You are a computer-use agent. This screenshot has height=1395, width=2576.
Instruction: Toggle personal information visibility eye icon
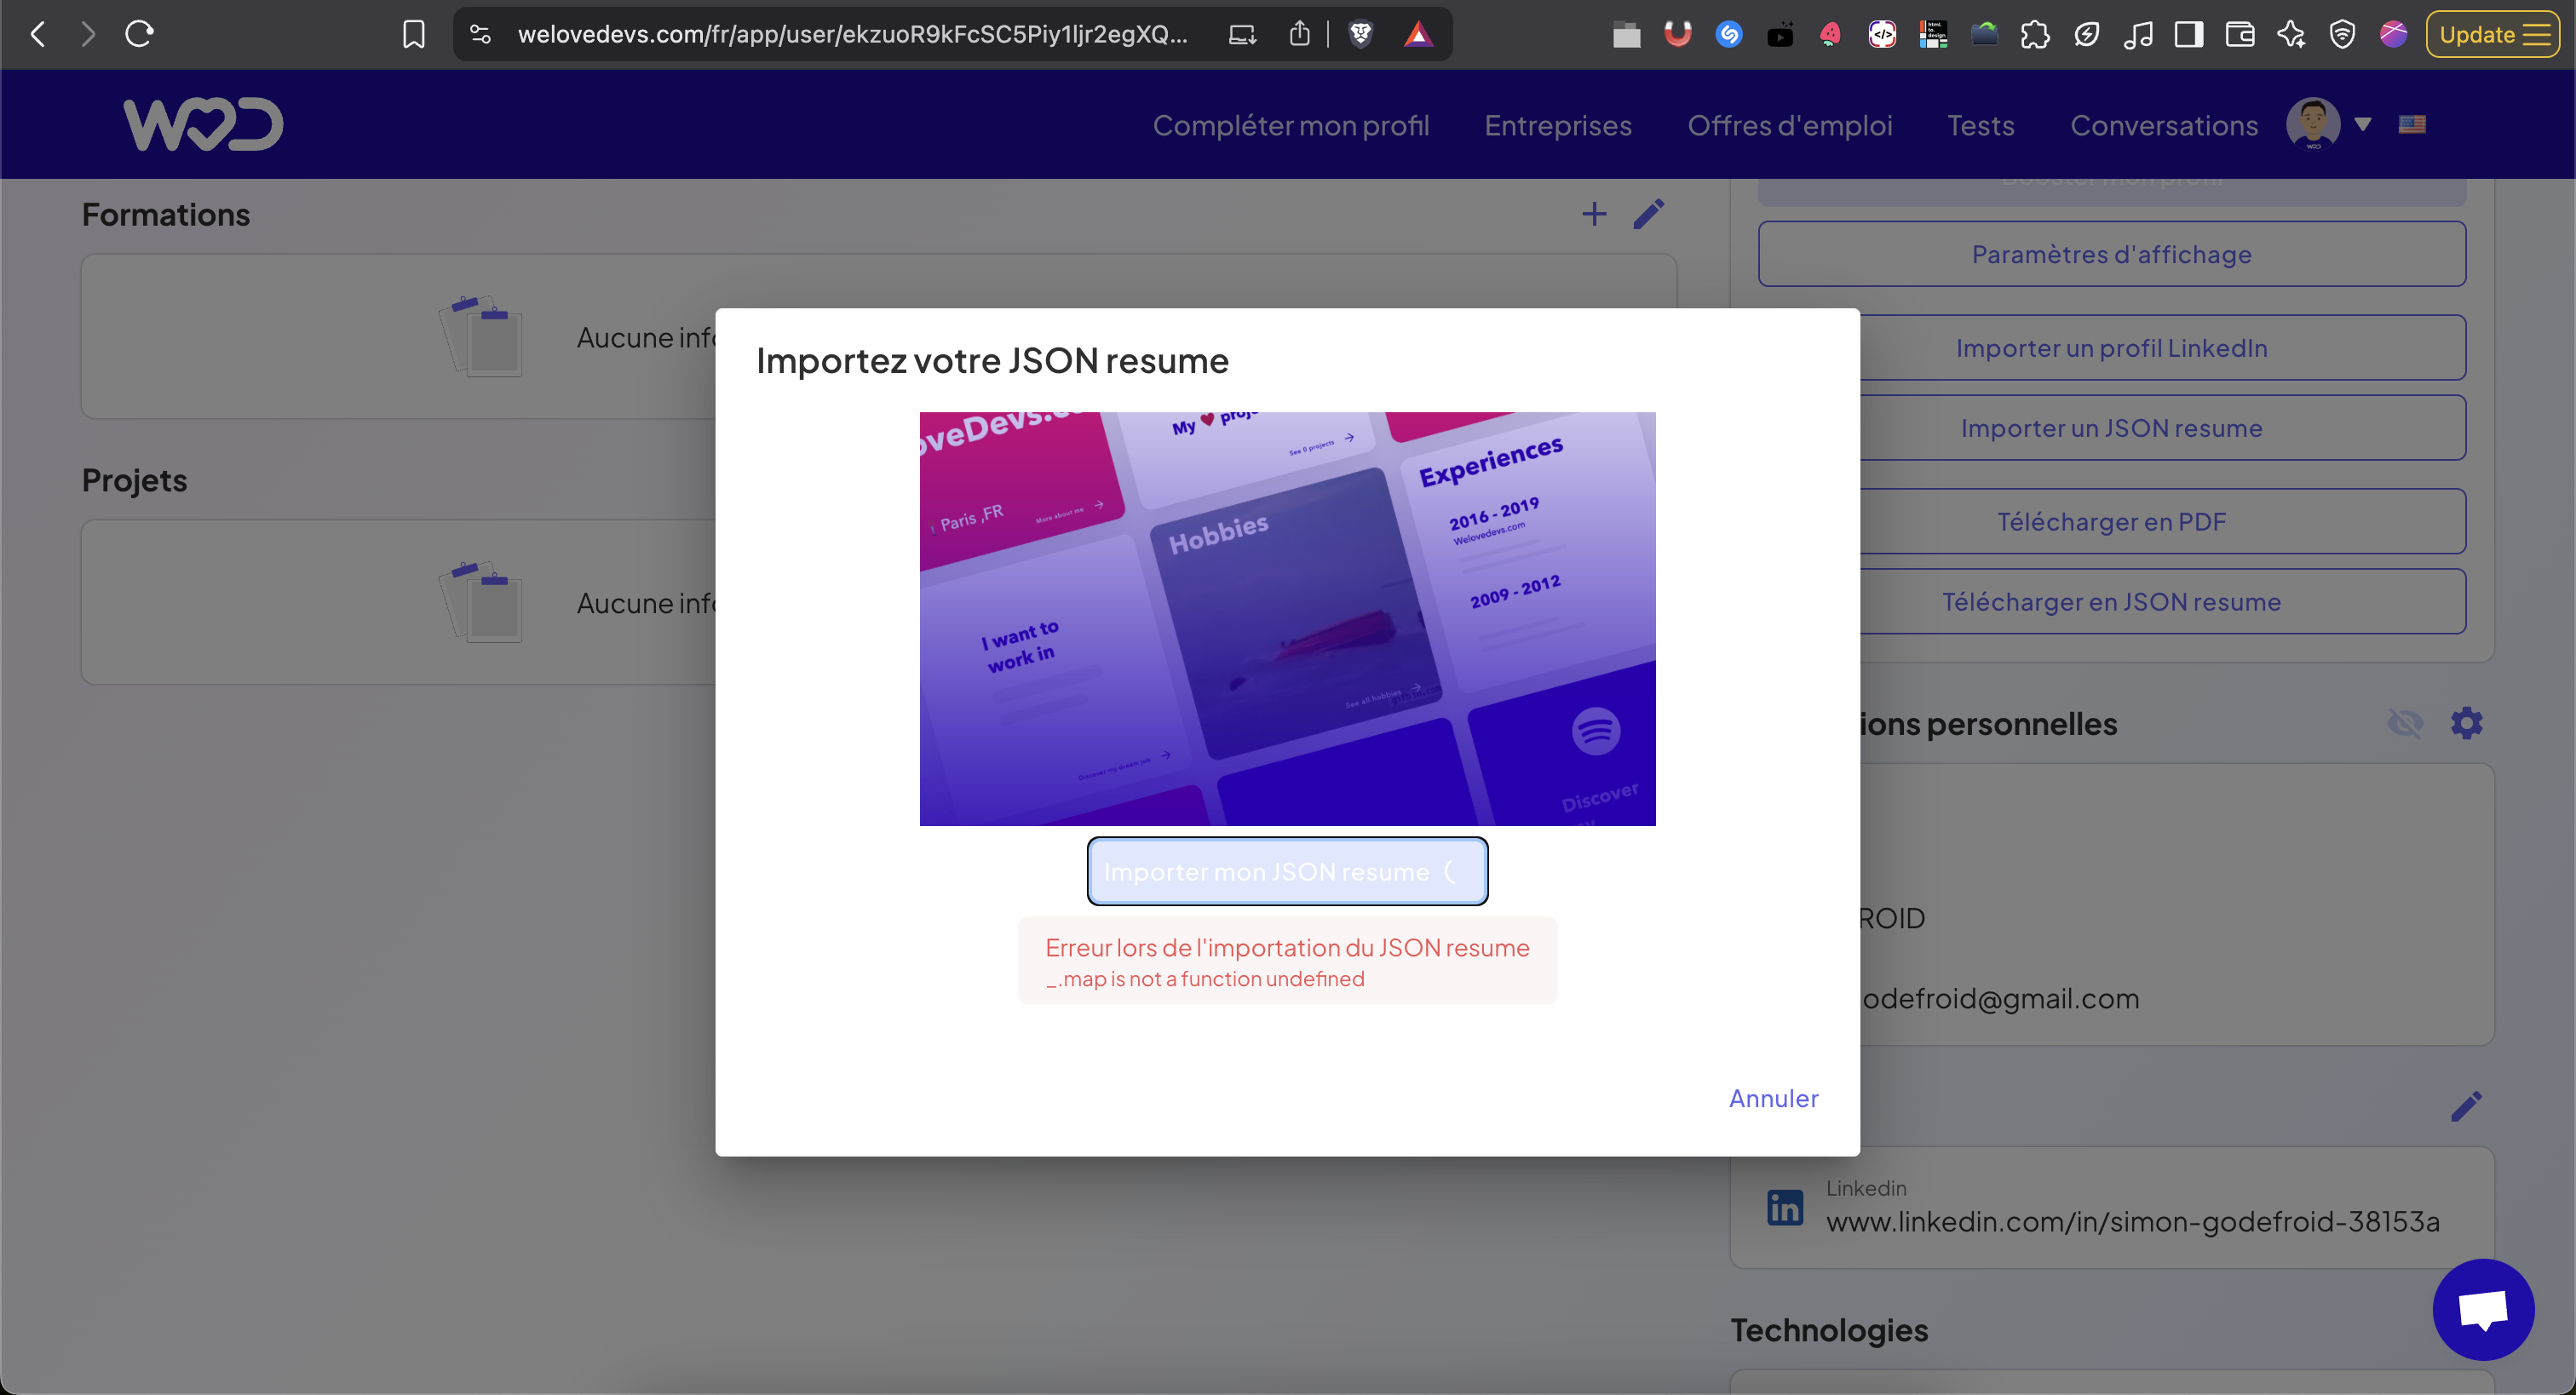coord(2405,723)
